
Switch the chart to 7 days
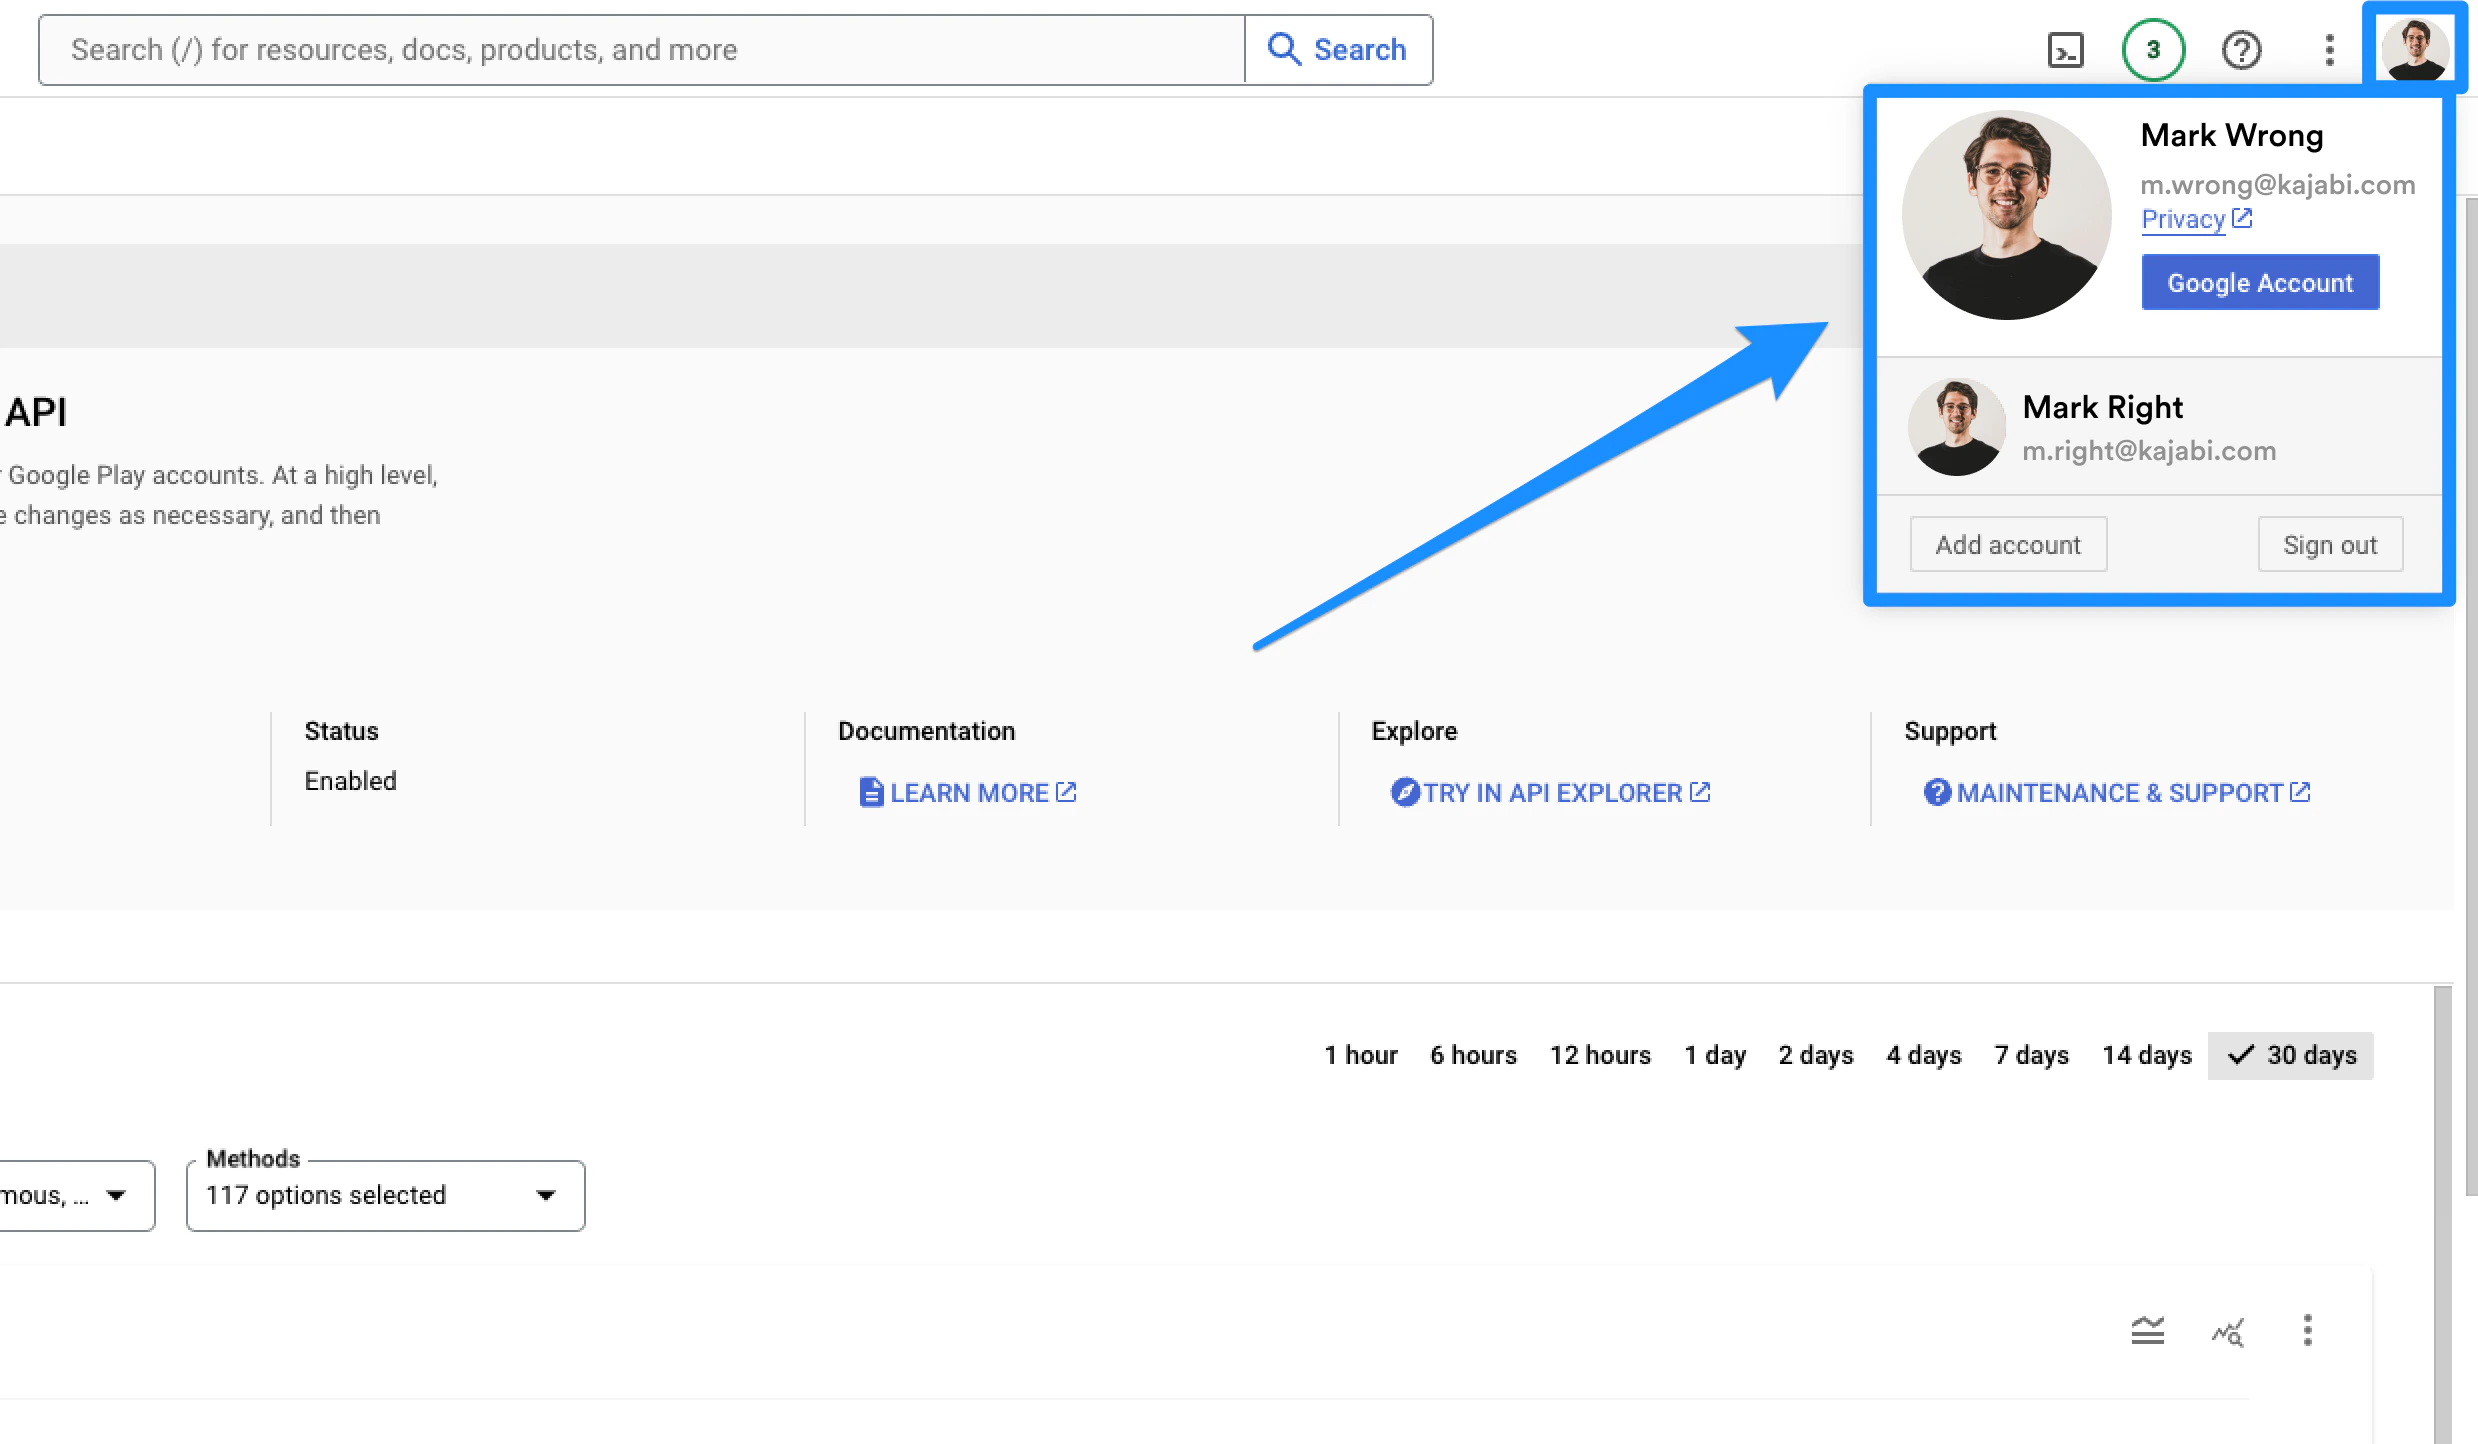2031,1055
